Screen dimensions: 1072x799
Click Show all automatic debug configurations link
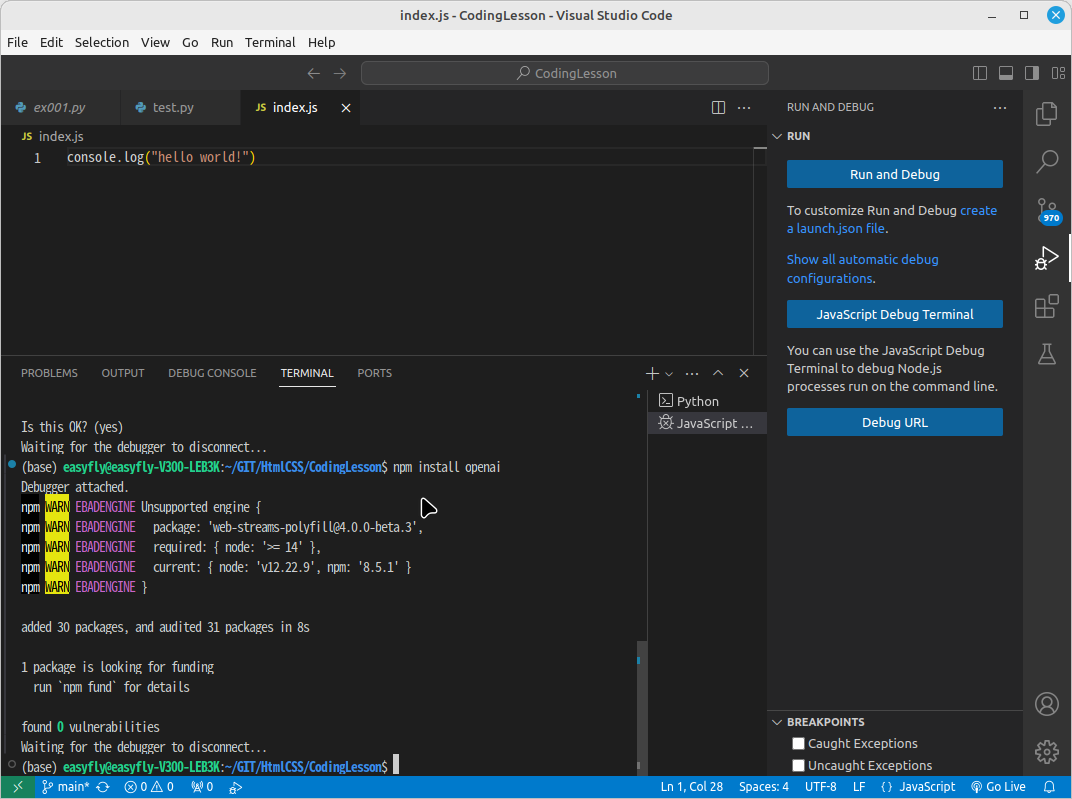point(863,269)
